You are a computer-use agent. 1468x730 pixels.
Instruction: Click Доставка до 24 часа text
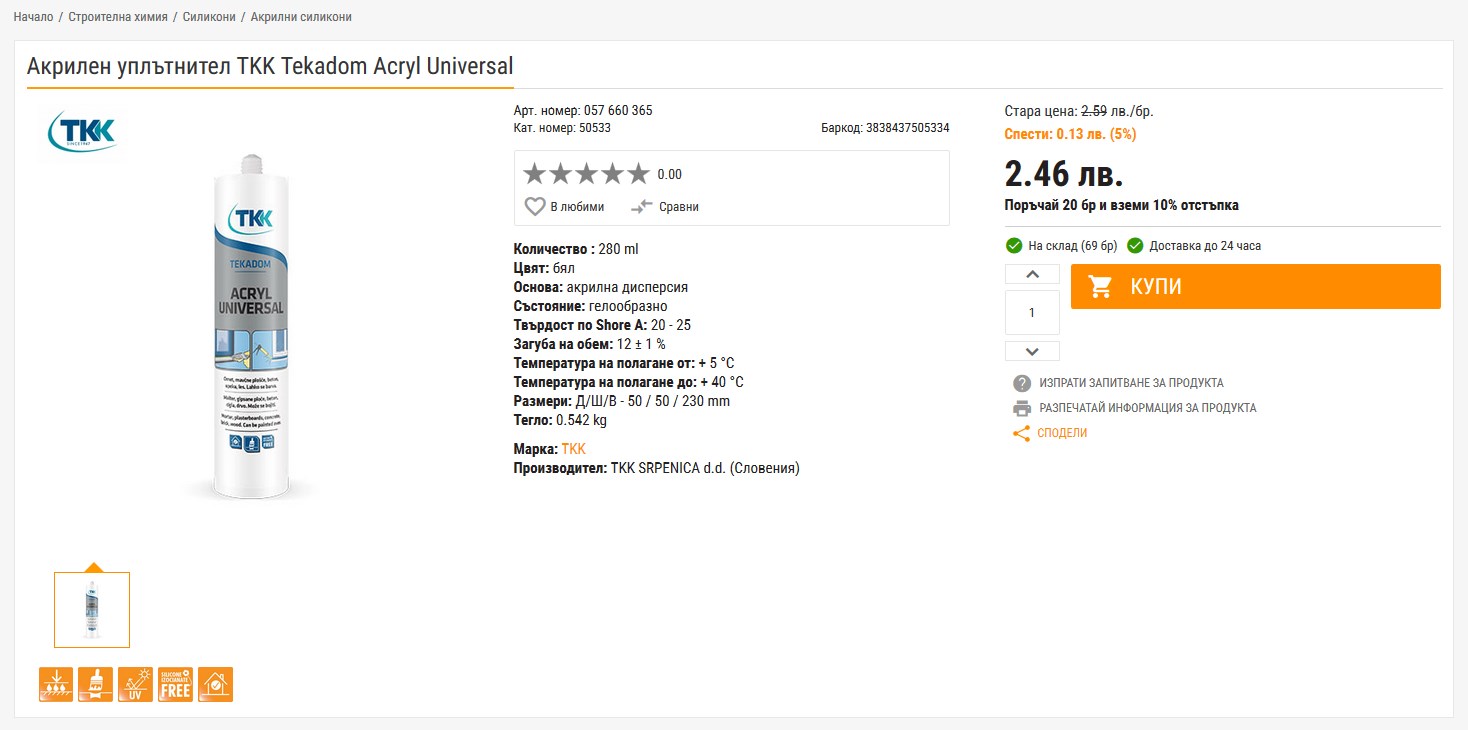pos(1205,246)
